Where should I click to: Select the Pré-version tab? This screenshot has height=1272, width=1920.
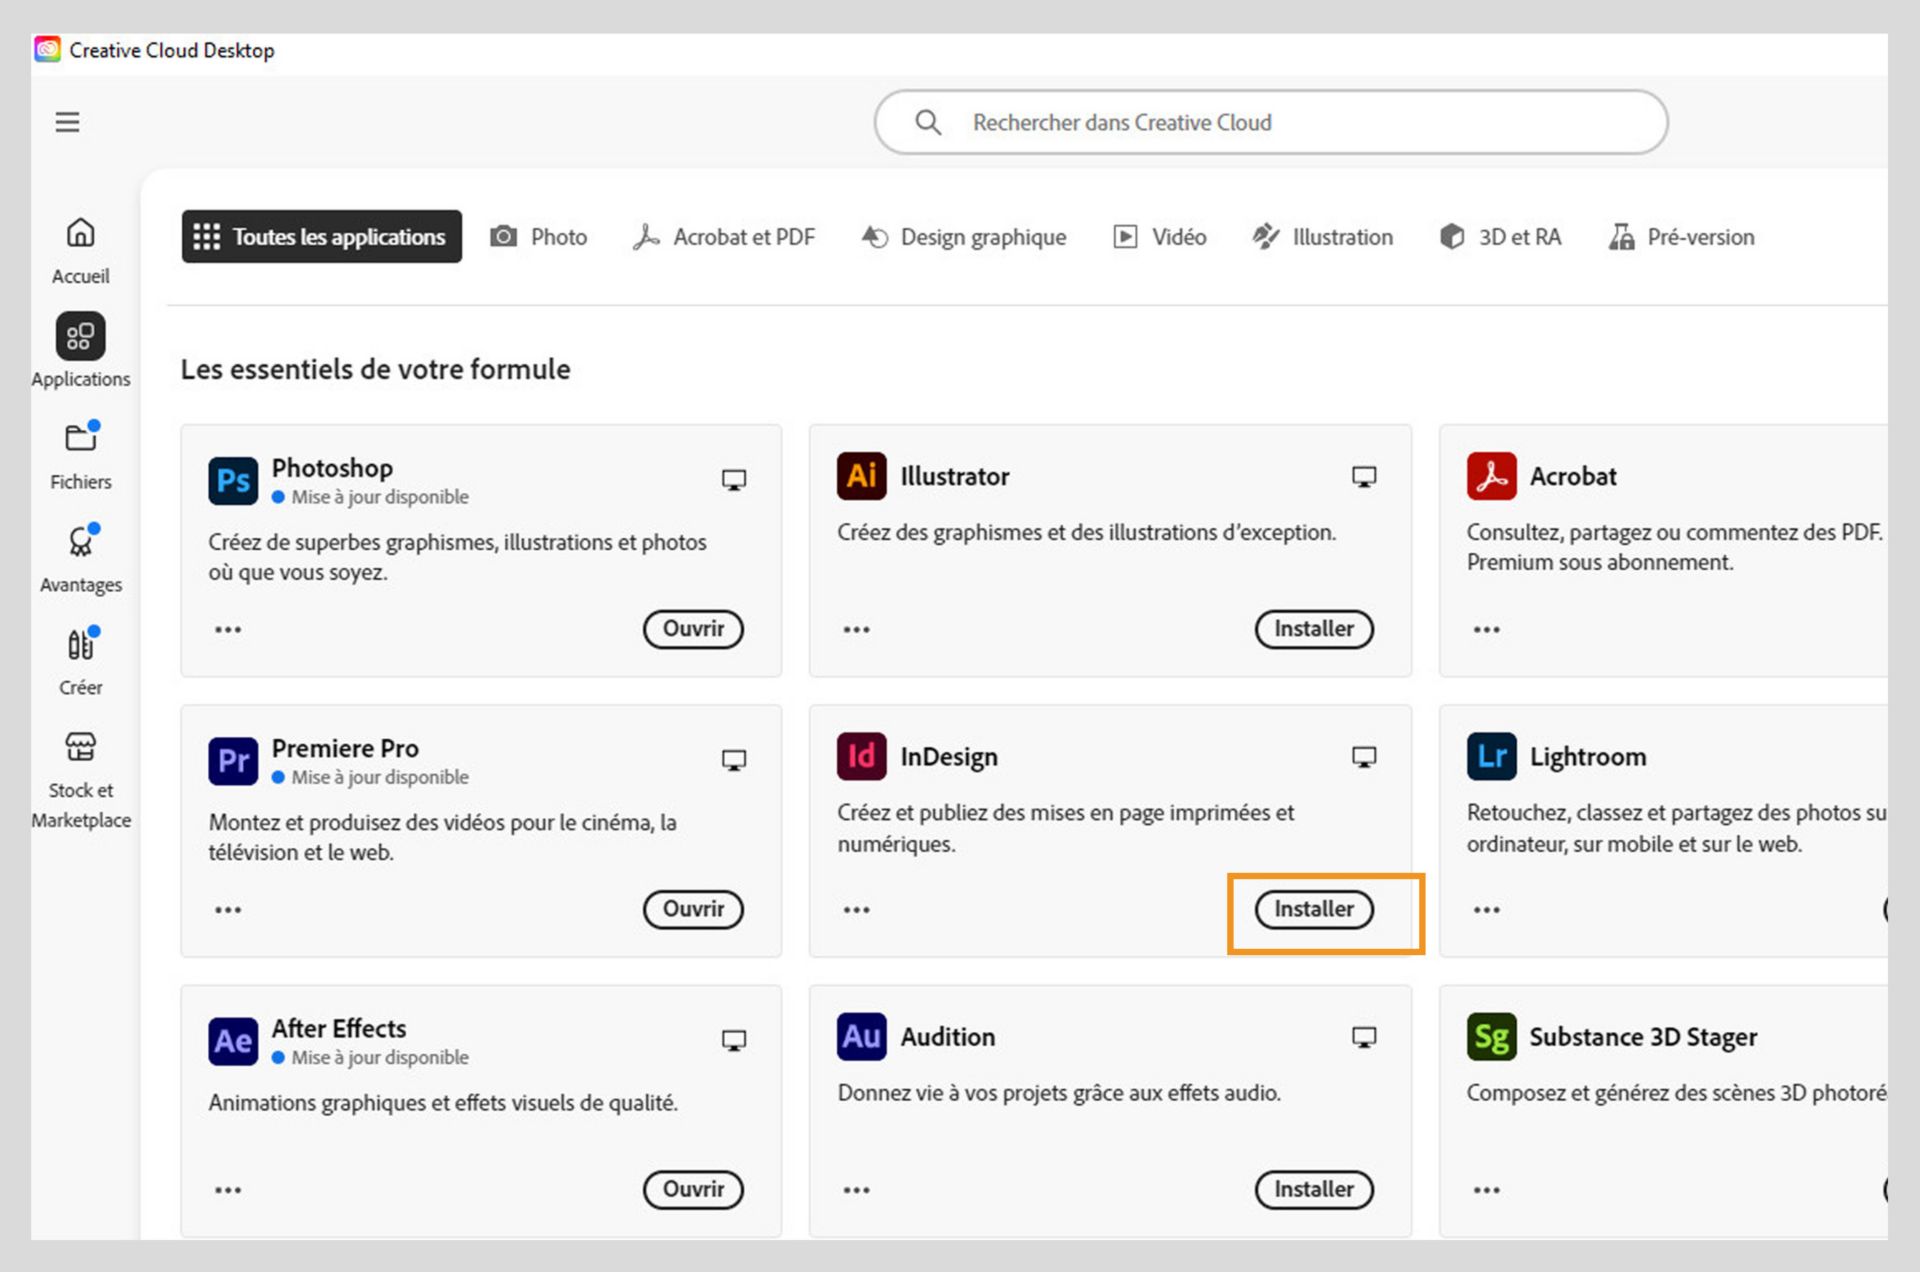[1681, 237]
